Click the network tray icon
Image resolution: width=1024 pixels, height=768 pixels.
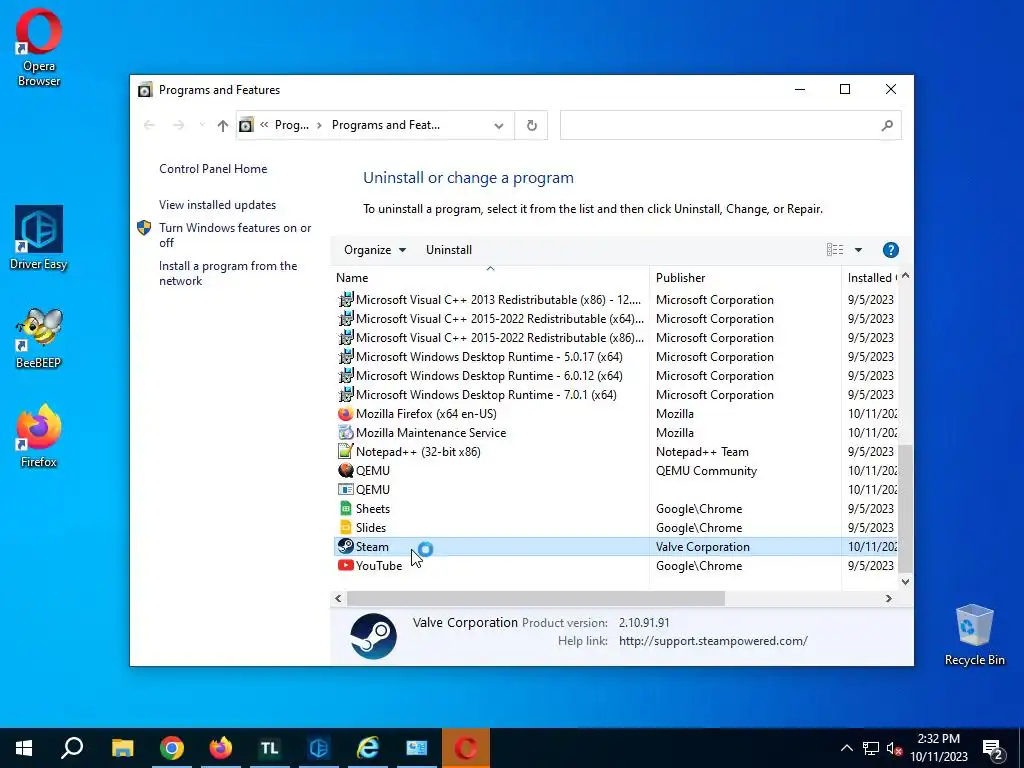click(x=871, y=749)
